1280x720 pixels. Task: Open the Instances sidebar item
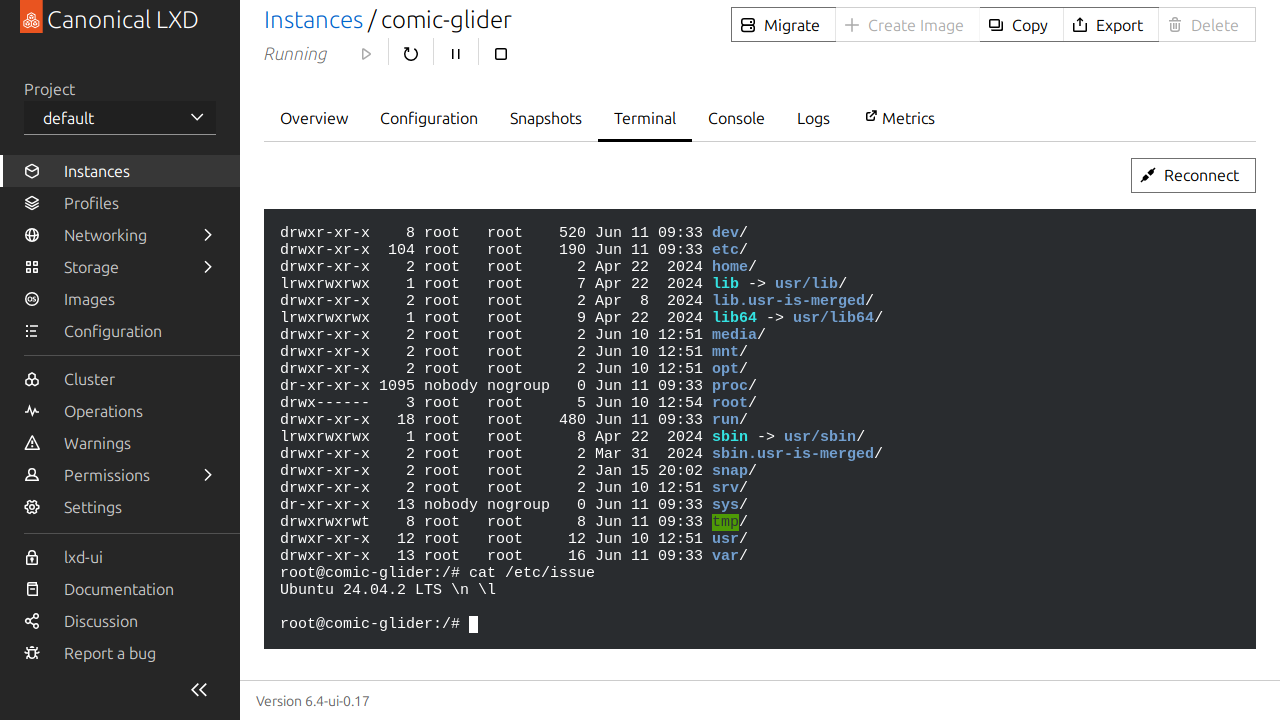click(120, 171)
